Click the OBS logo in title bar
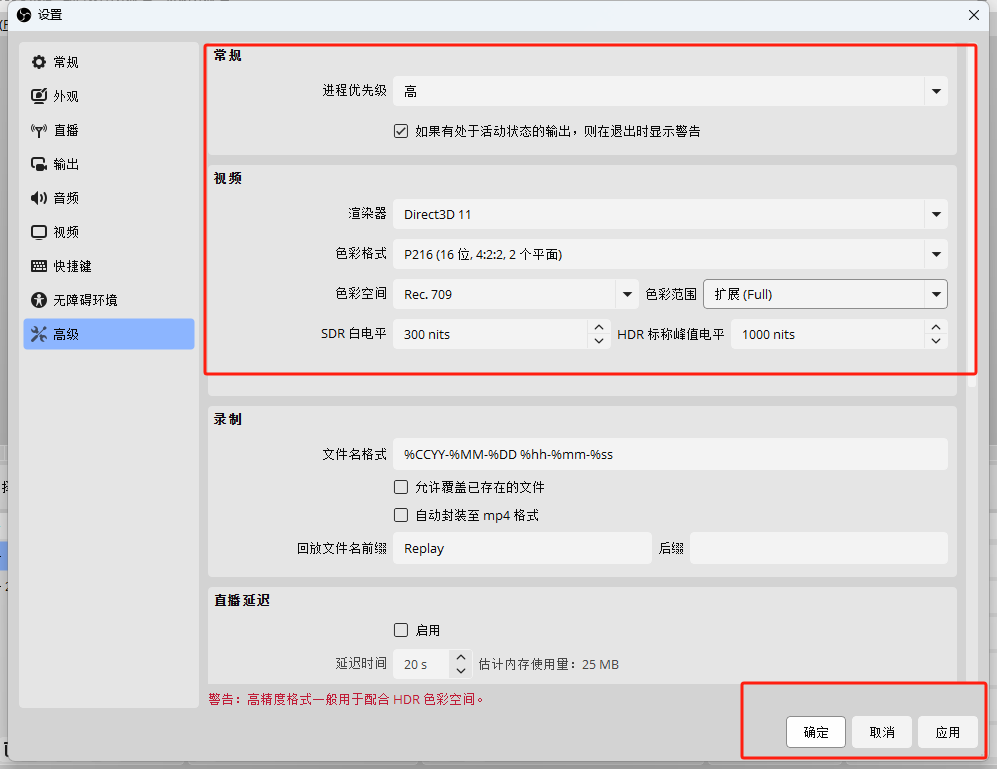Screen dimensions: 997x769 24,15
